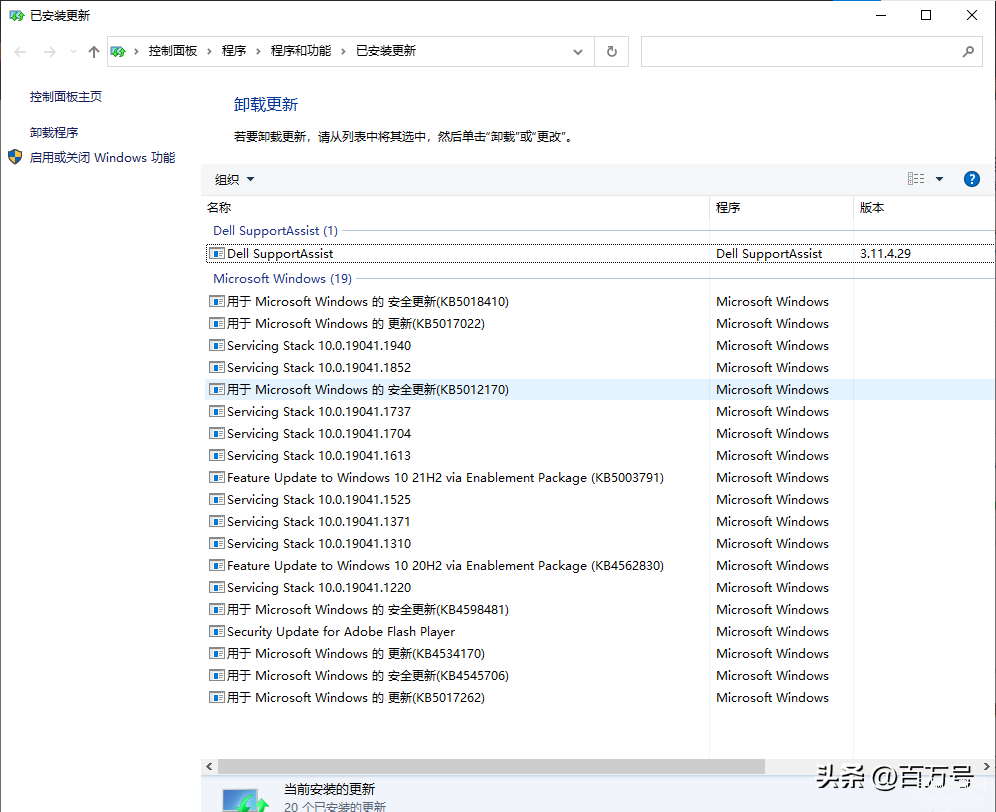Select 已安装更新 breadcrumb segment
Image resolution: width=996 pixels, height=812 pixels.
[x=386, y=51]
